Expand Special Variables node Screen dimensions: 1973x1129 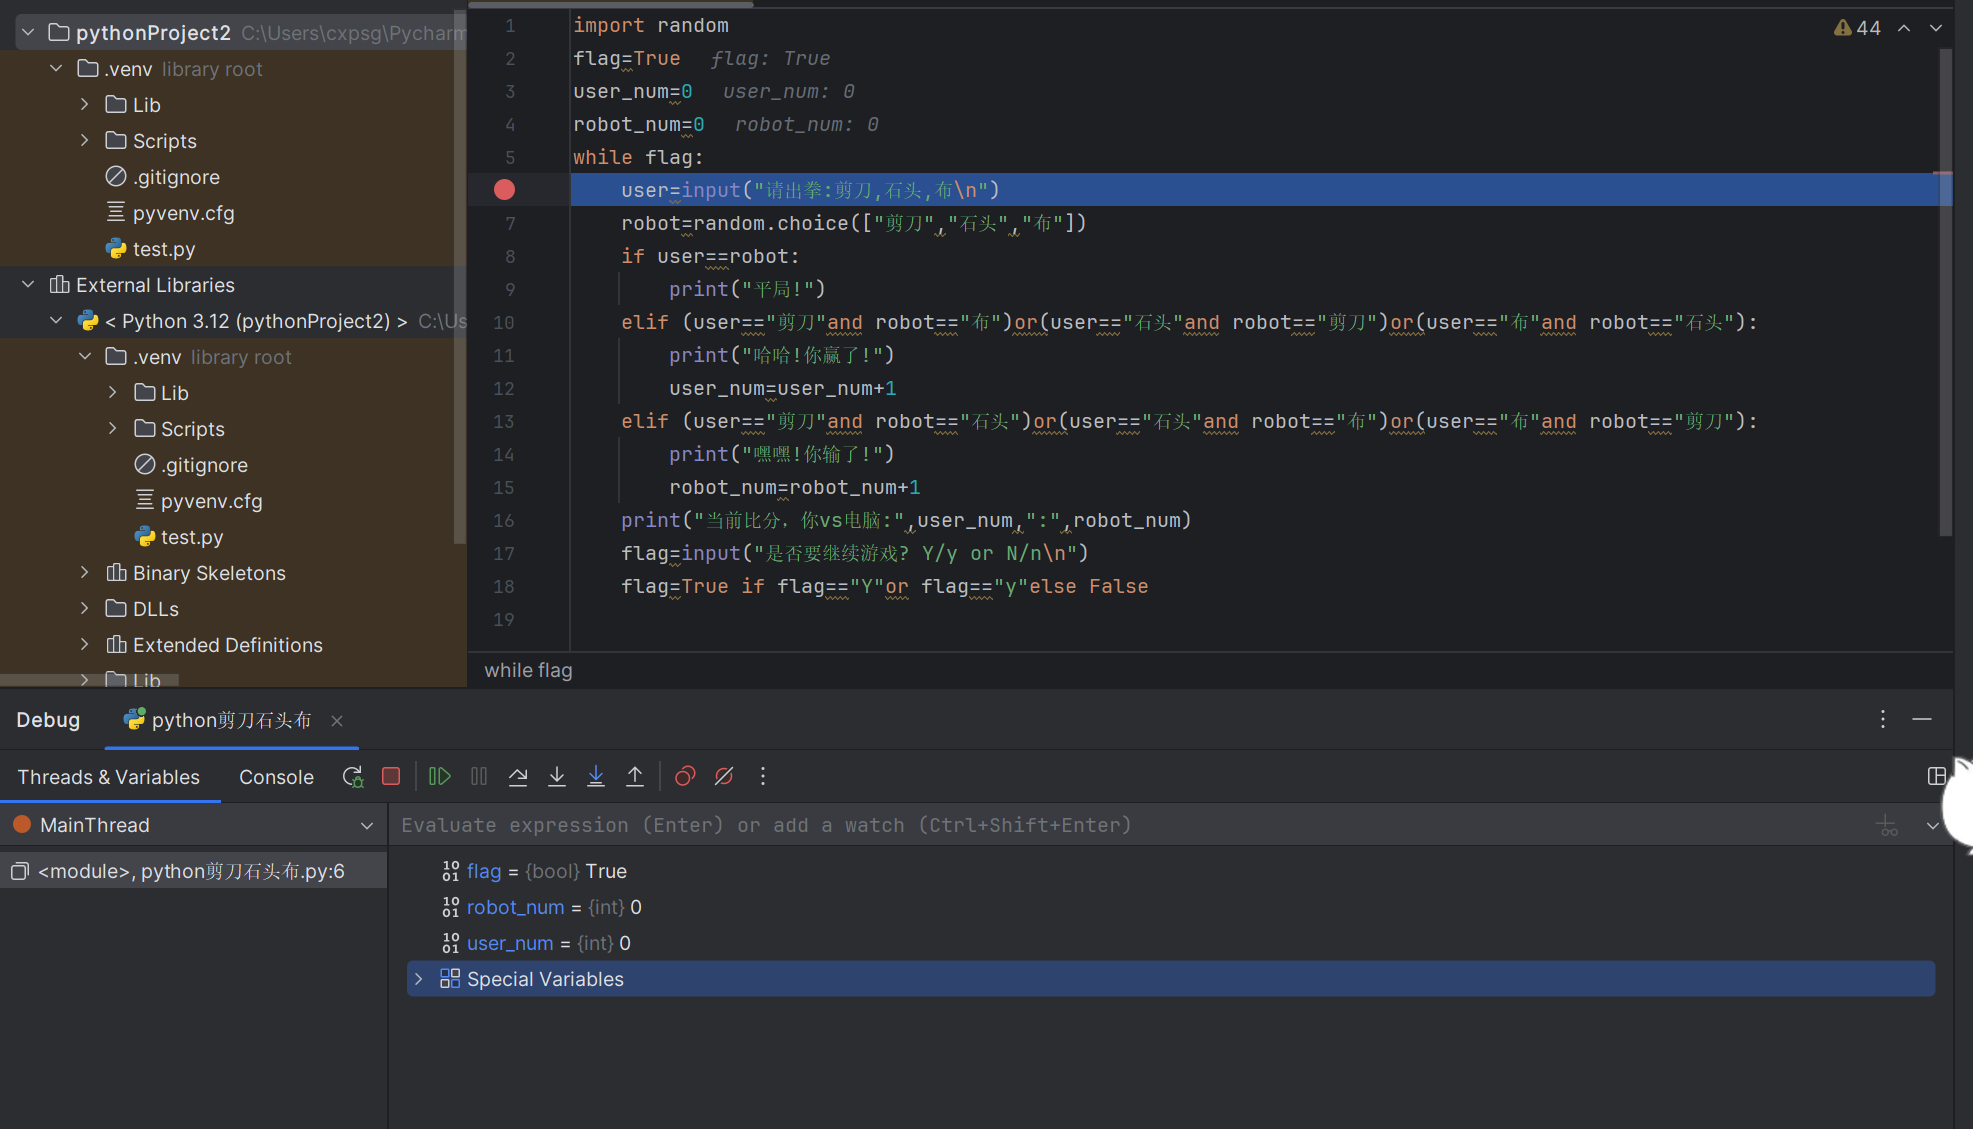[x=419, y=979]
